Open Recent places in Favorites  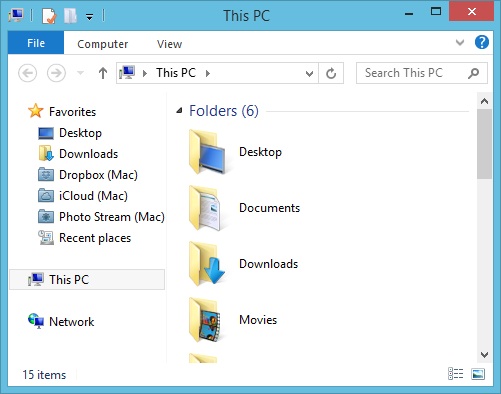(95, 238)
